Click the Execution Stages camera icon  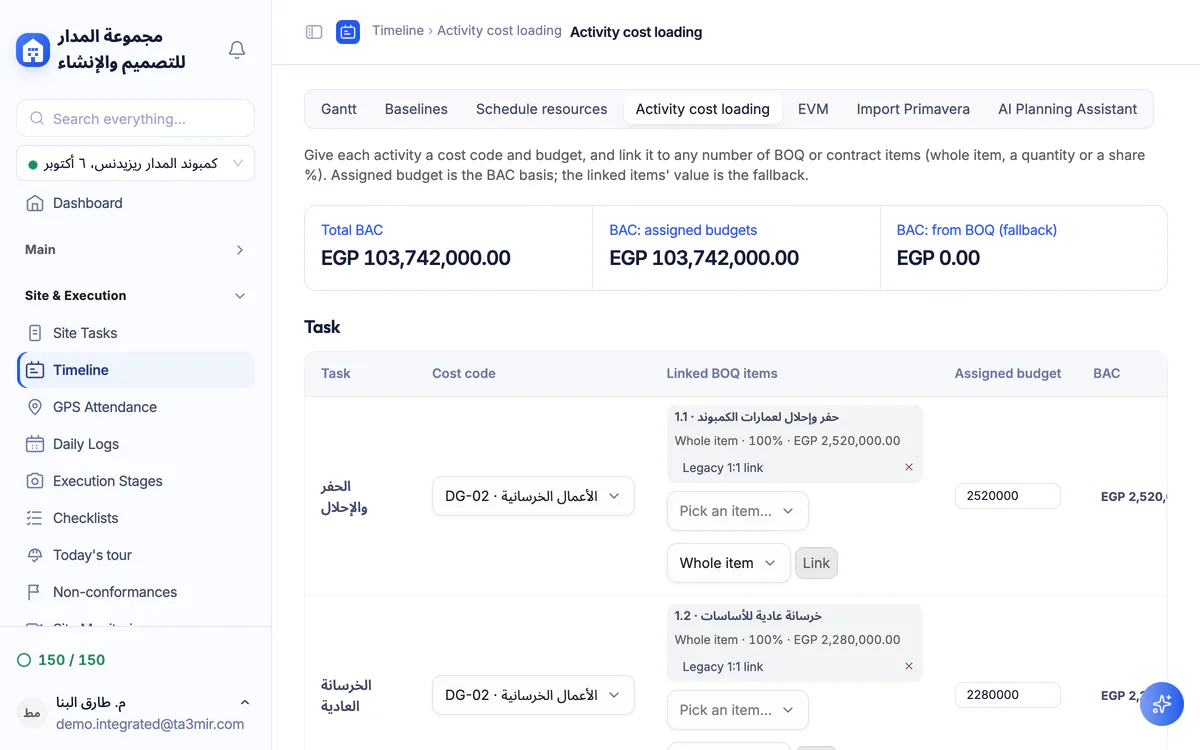coord(35,481)
